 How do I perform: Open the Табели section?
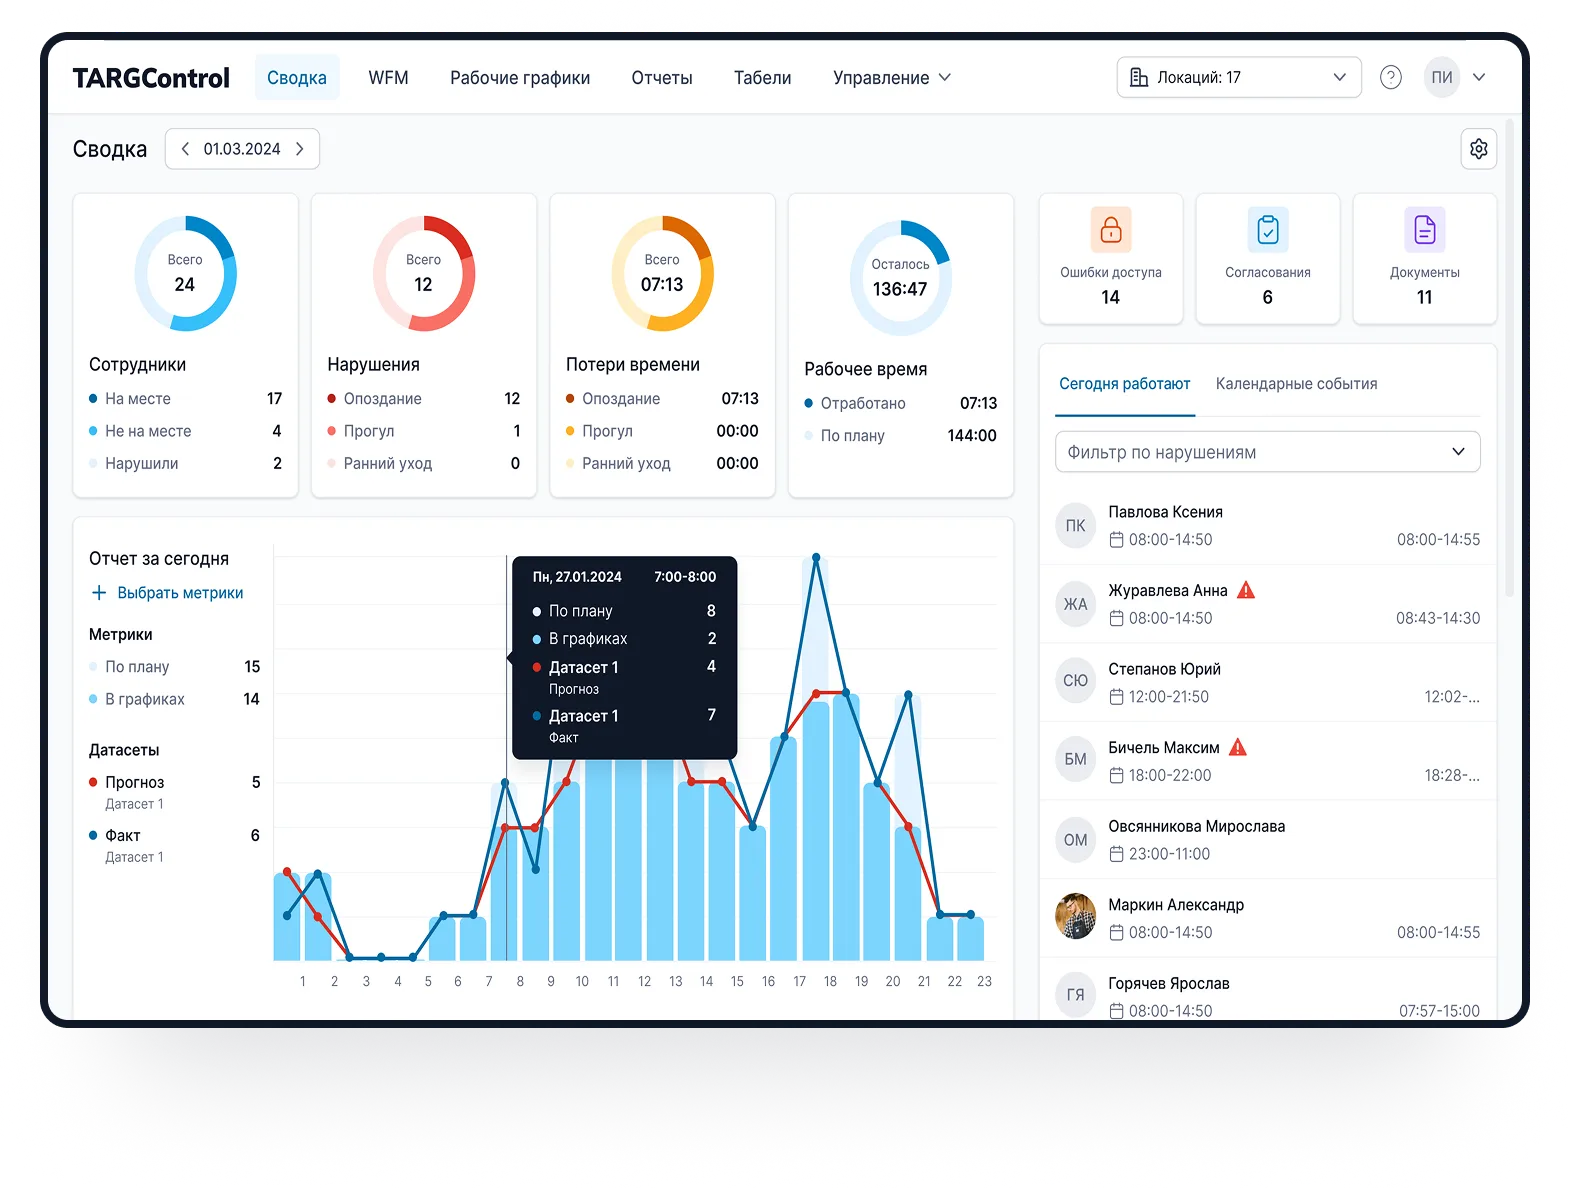point(762,78)
